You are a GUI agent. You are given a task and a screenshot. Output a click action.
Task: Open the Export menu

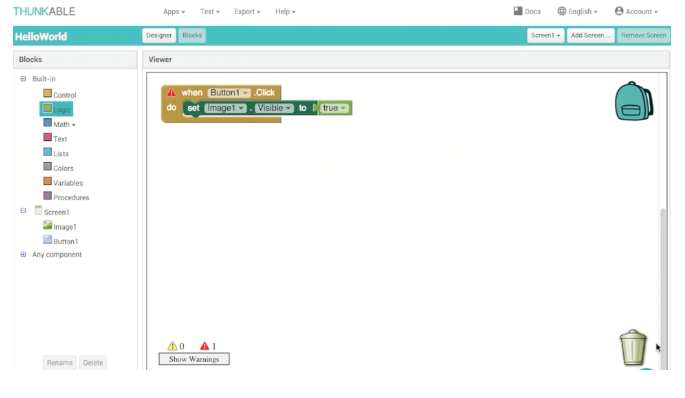[x=247, y=12]
